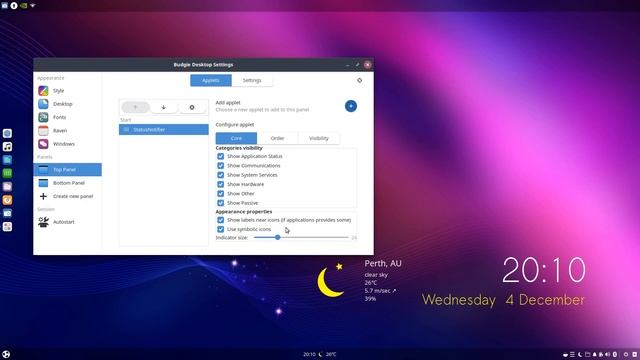Toggle Show Hardware checkbox
640x360 pixels.
220,184
